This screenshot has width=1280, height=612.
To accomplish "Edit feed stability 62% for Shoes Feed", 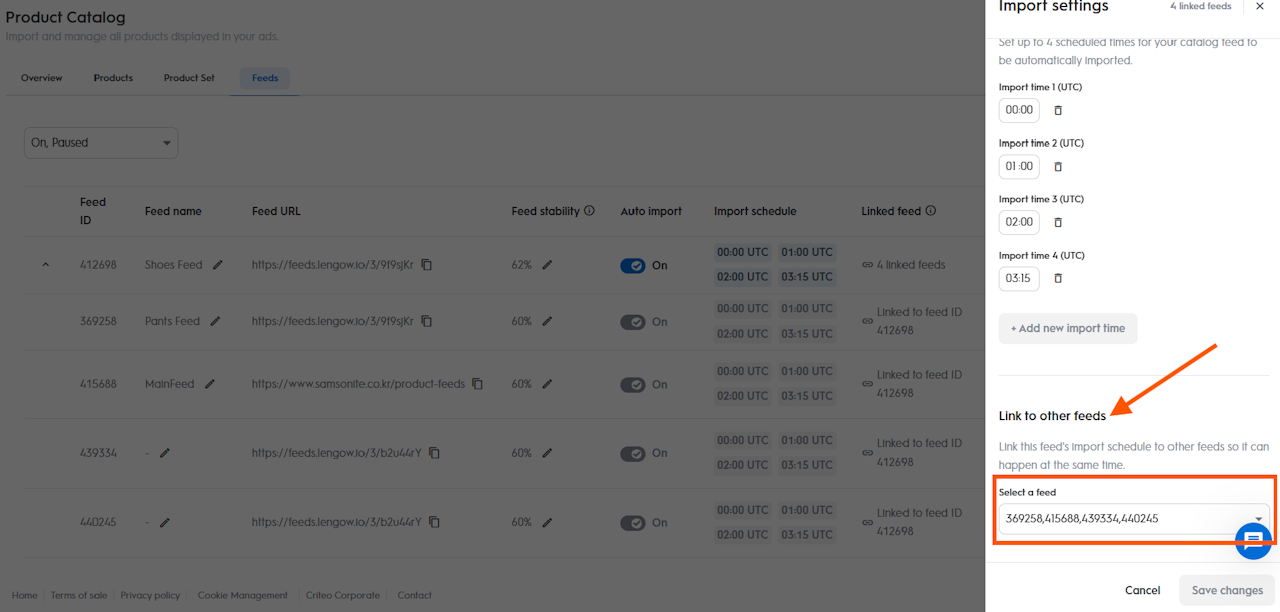I will (x=547, y=265).
